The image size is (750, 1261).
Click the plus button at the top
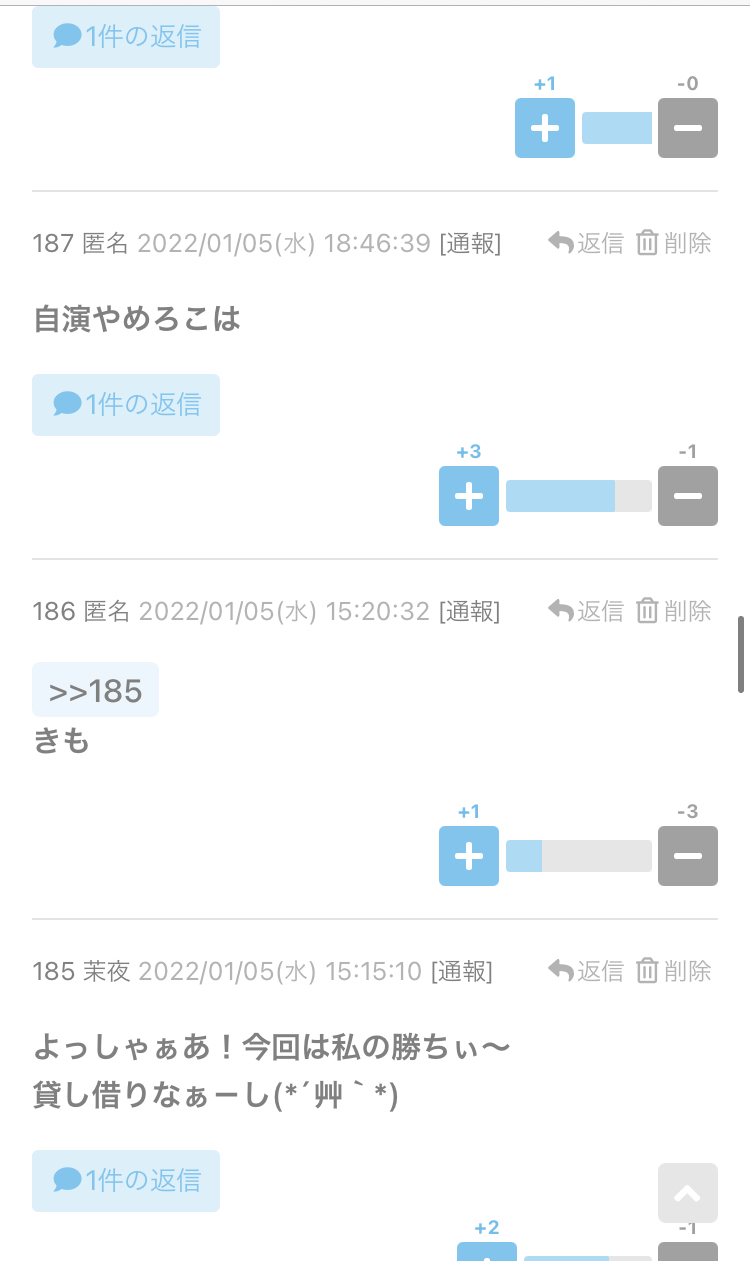(x=545, y=128)
